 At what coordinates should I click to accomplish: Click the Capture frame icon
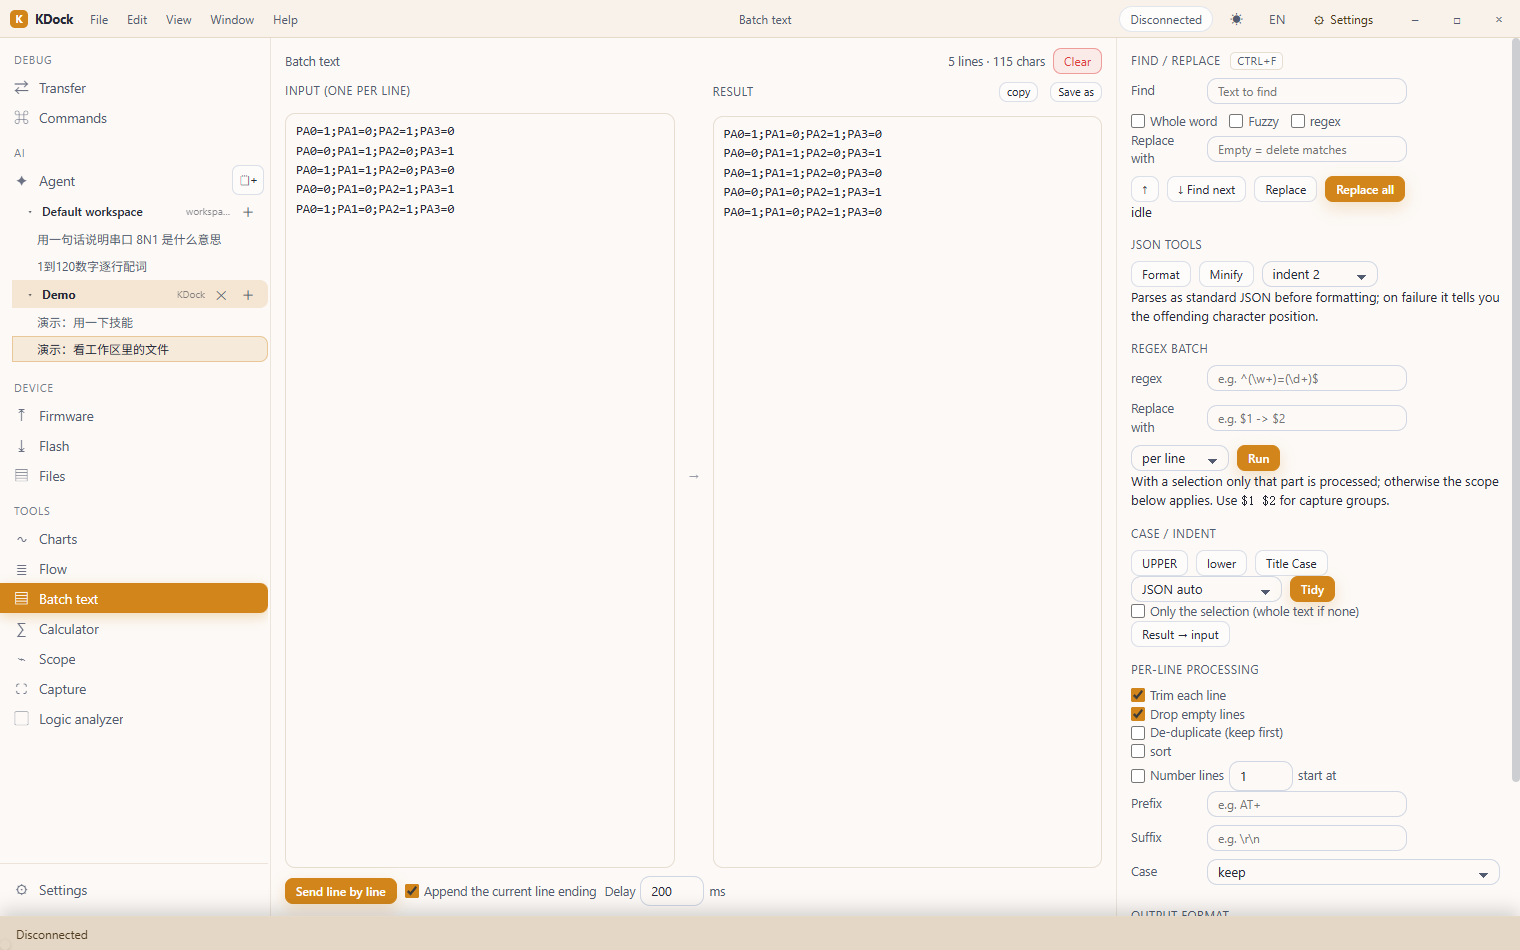[21, 689]
